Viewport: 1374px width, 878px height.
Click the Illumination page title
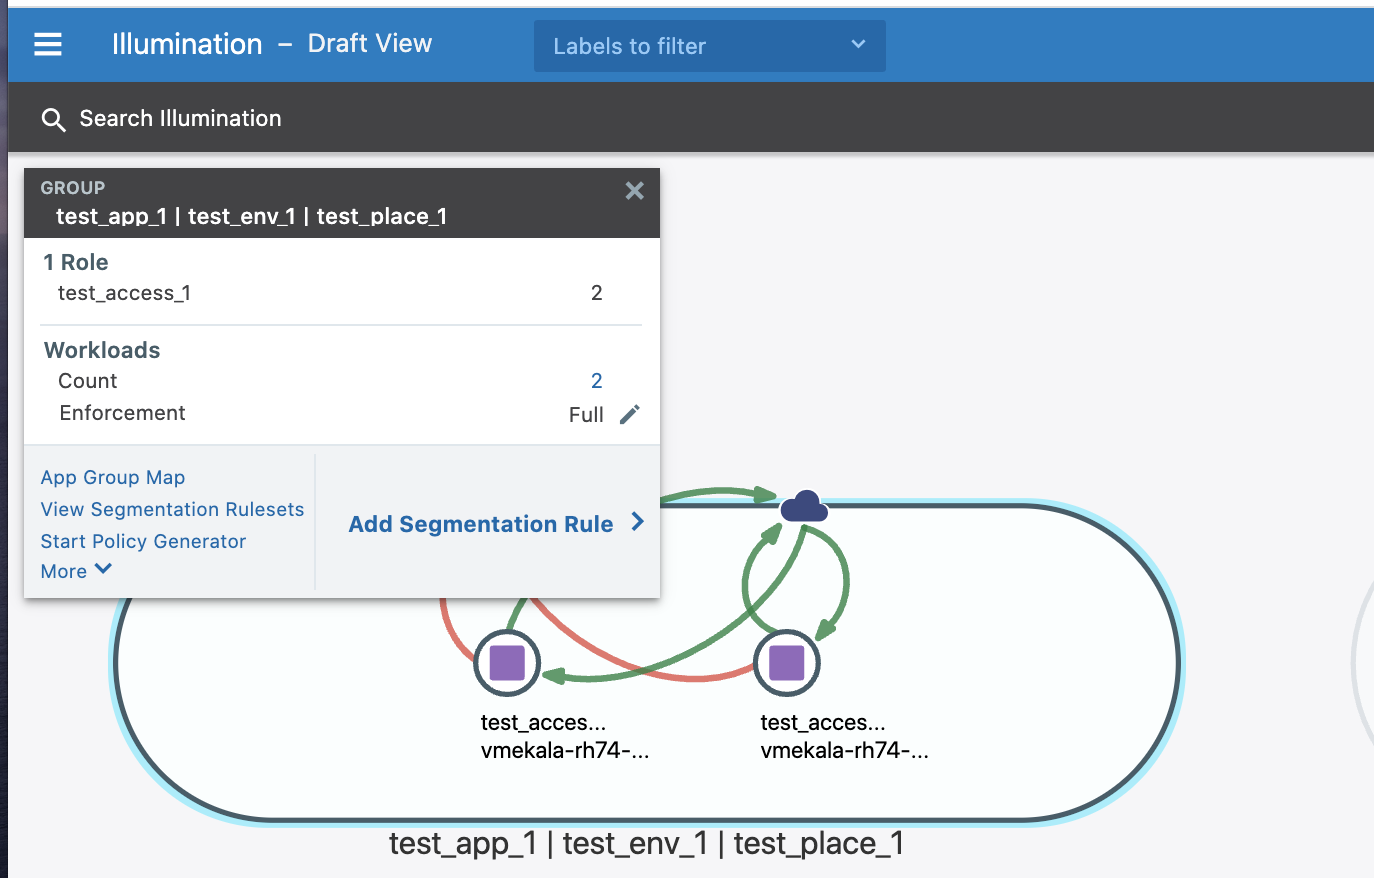(x=187, y=44)
